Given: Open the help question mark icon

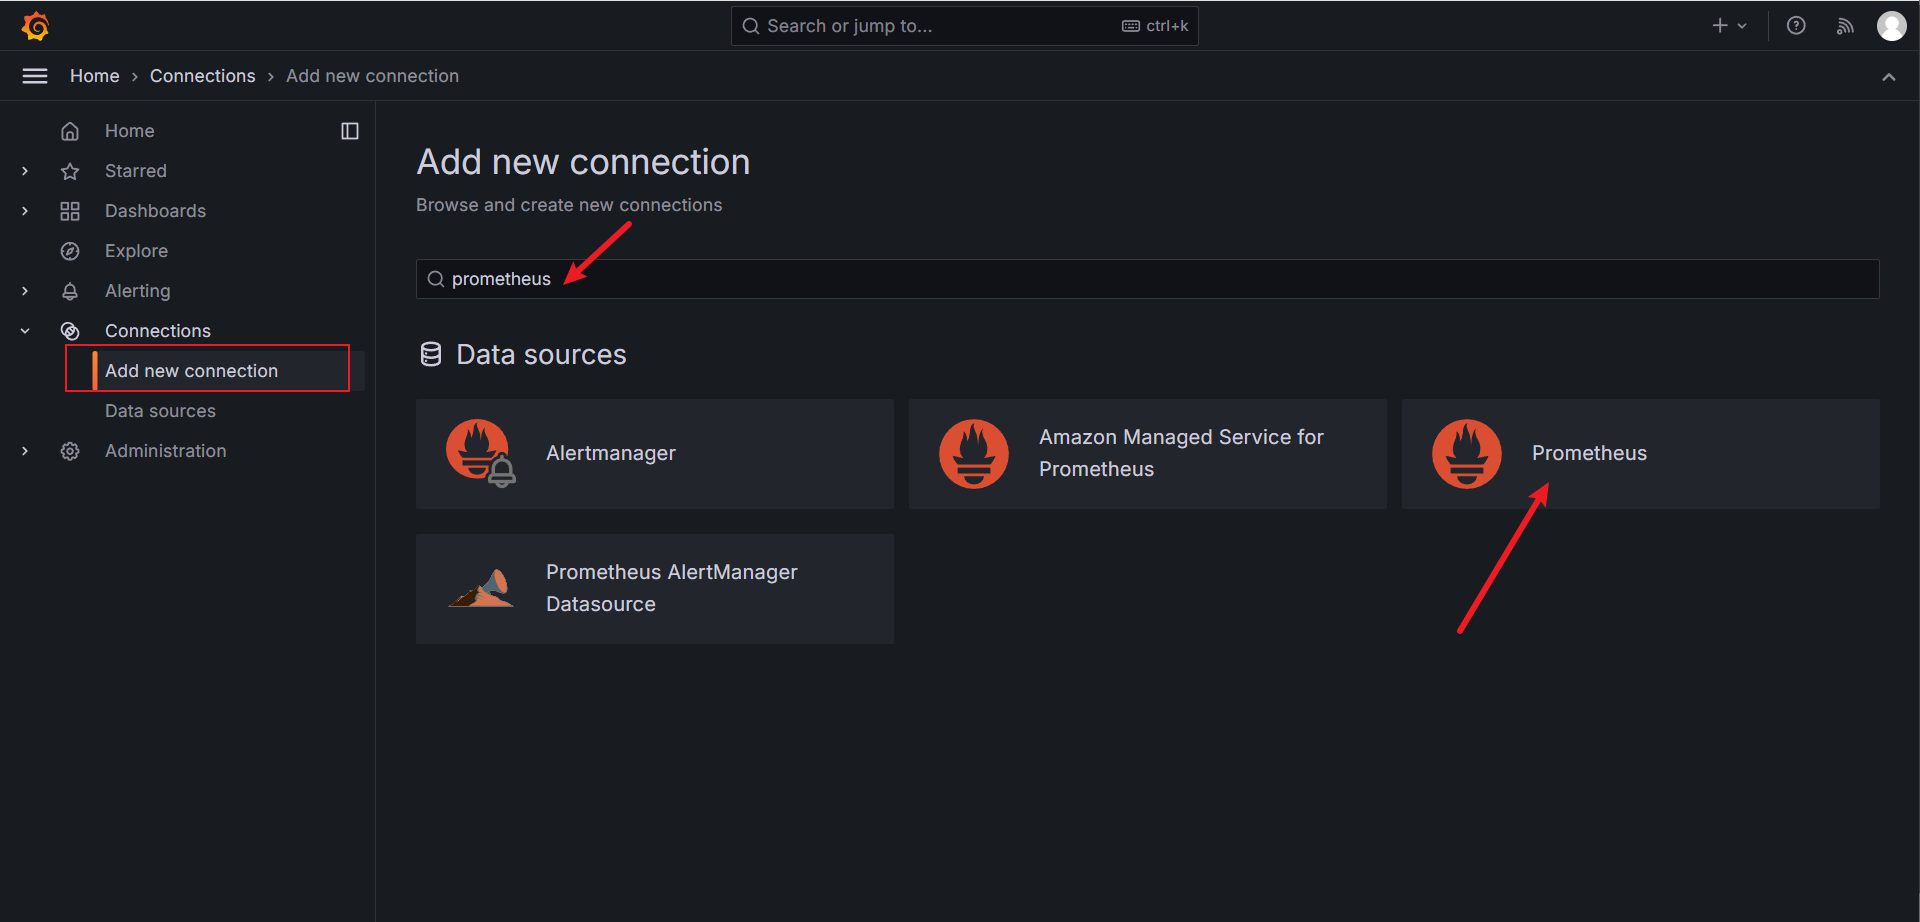Looking at the screenshot, I should 1796,26.
